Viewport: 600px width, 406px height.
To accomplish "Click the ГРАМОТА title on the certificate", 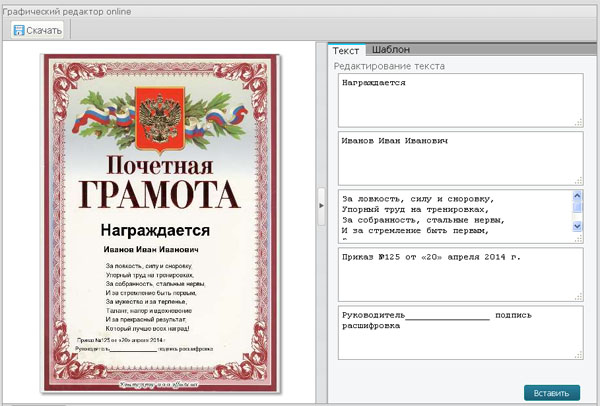I will pos(159,195).
